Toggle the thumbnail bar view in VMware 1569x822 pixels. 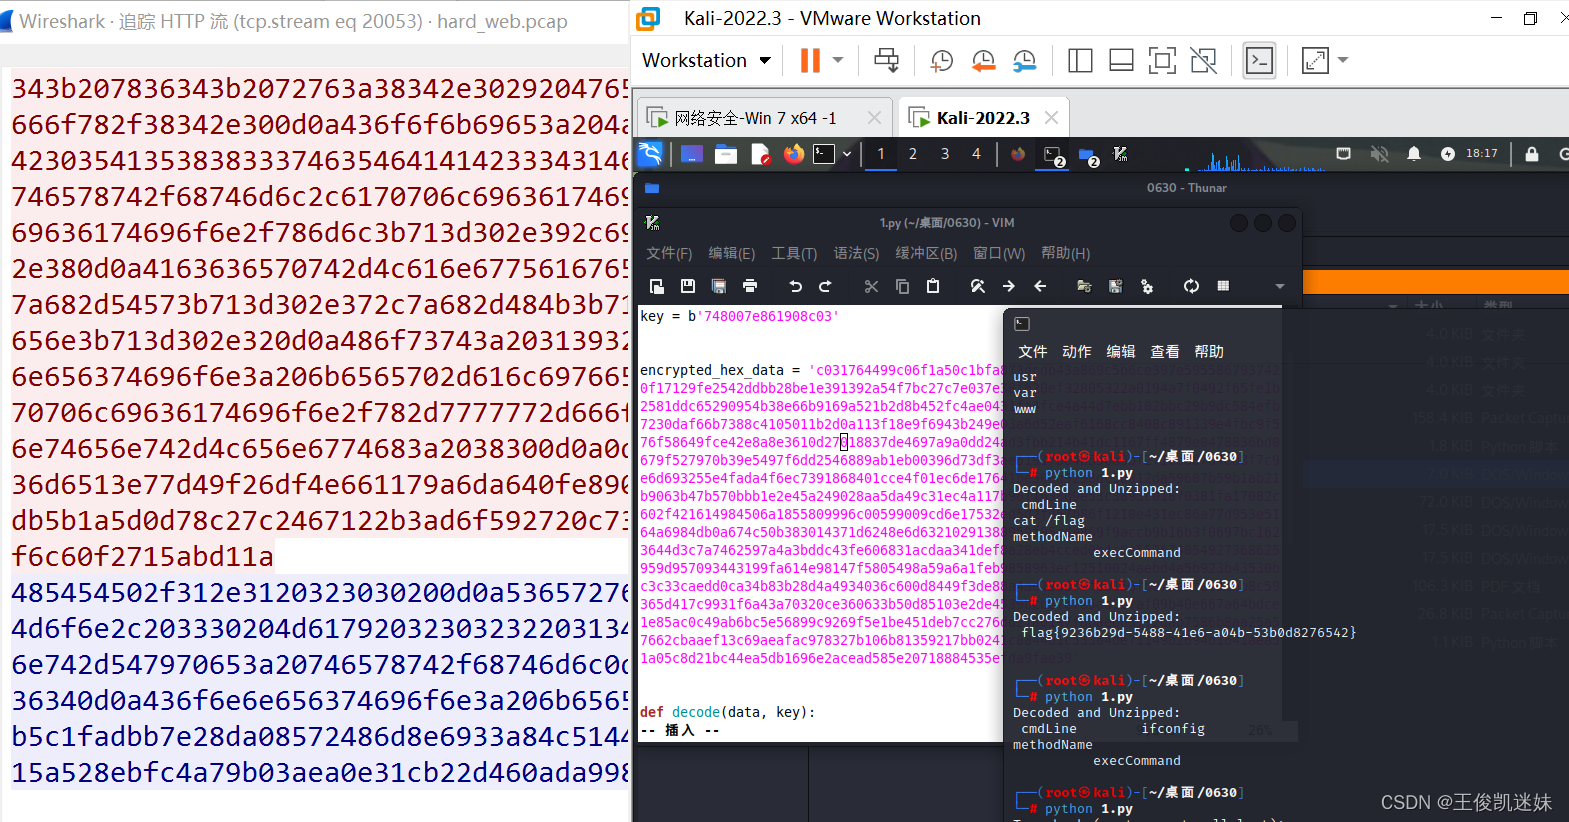pos(1121,61)
